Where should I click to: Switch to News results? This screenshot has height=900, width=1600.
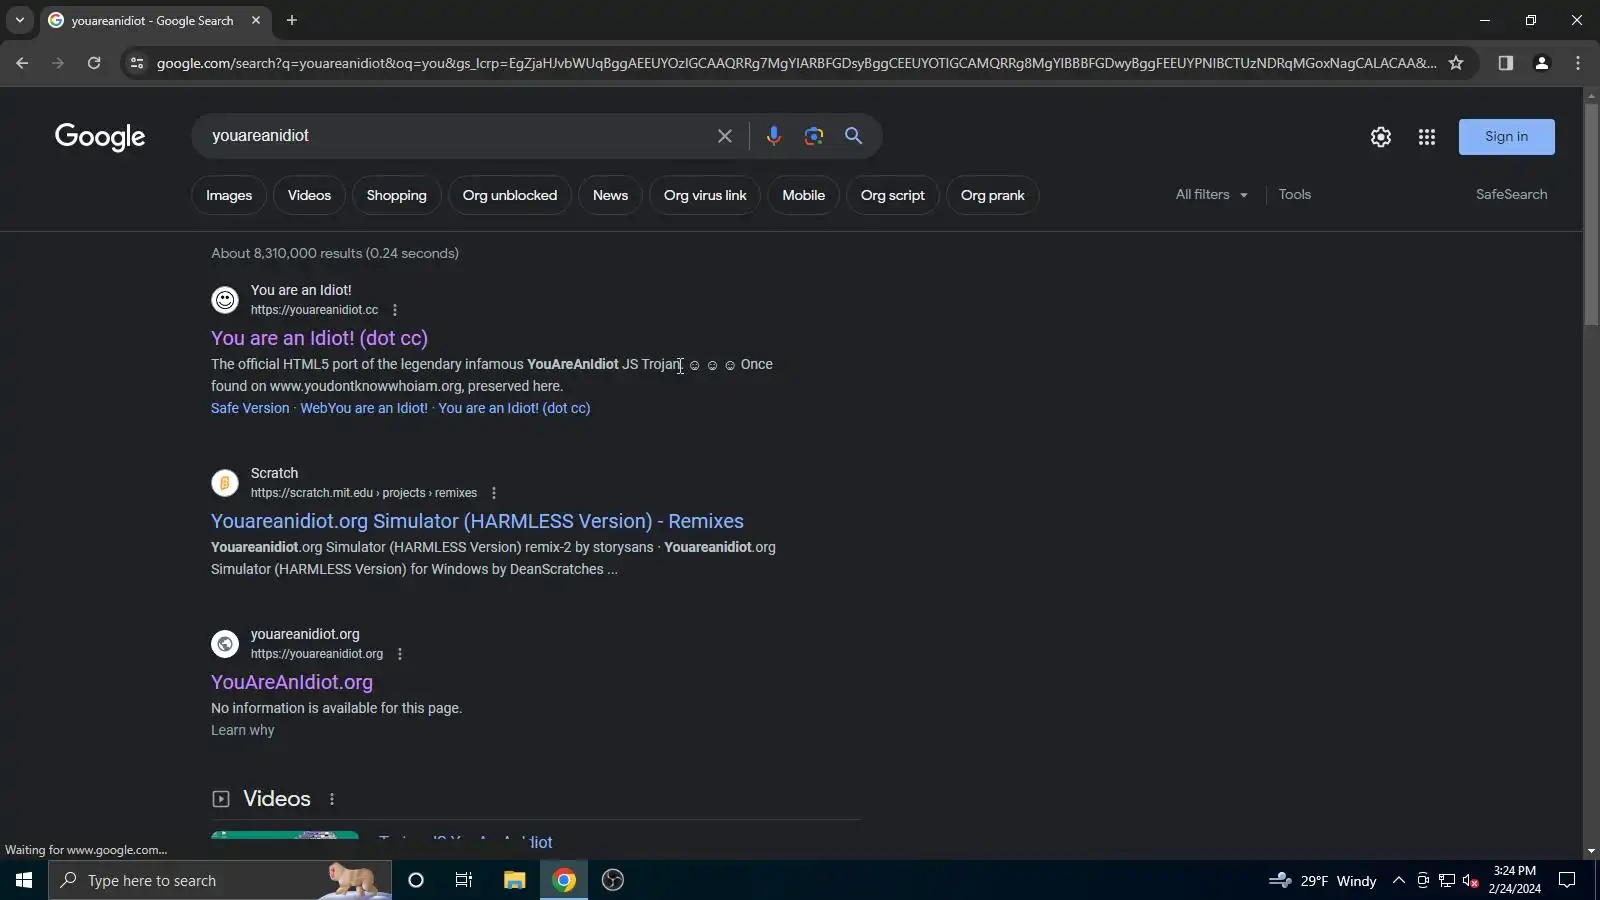click(610, 196)
